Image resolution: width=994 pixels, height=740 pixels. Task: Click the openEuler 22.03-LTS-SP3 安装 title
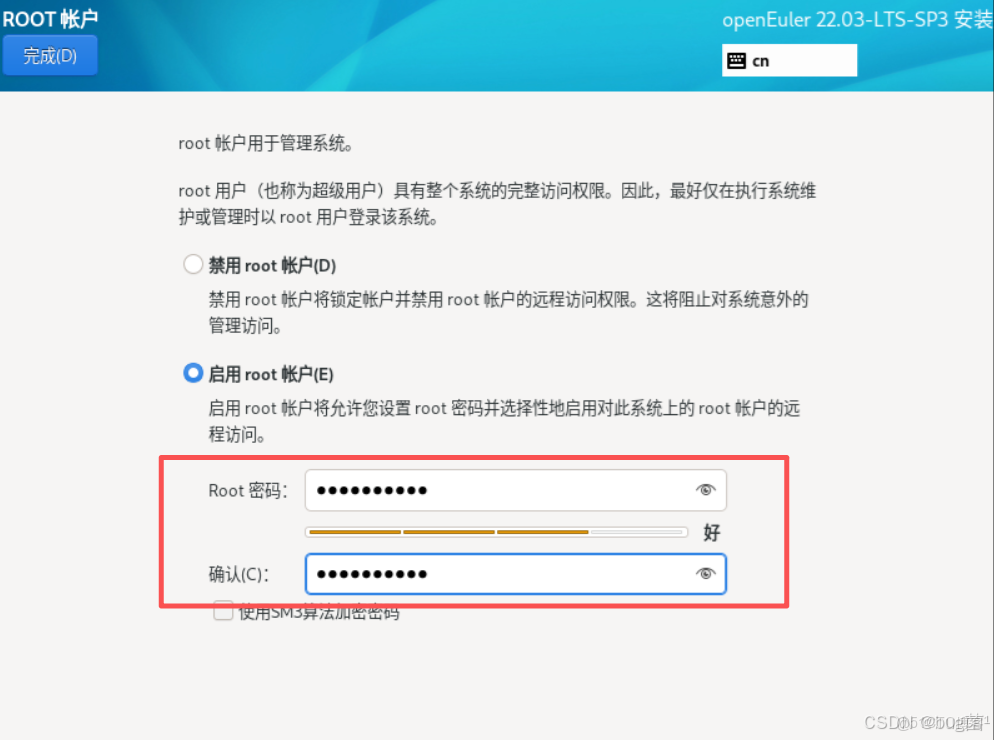click(x=857, y=20)
